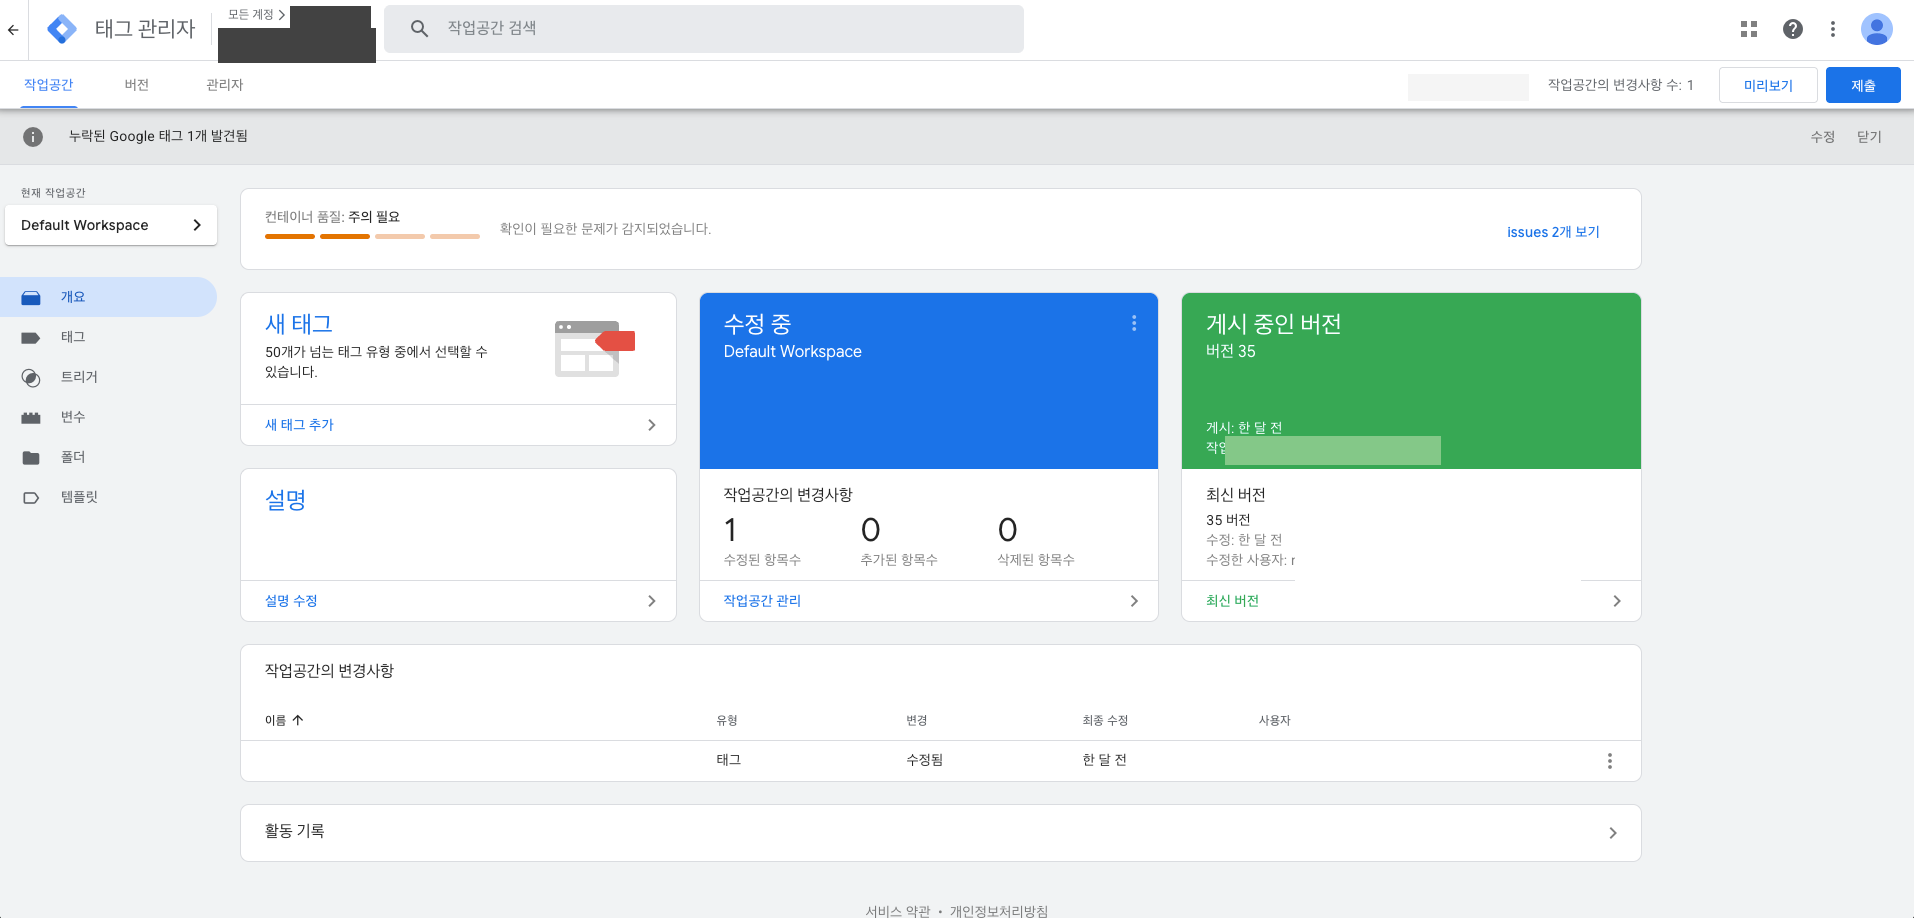Open the overflow menu on the 수정 중 card
Image resolution: width=1914 pixels, height=918 pixels.
(1134, 323)
